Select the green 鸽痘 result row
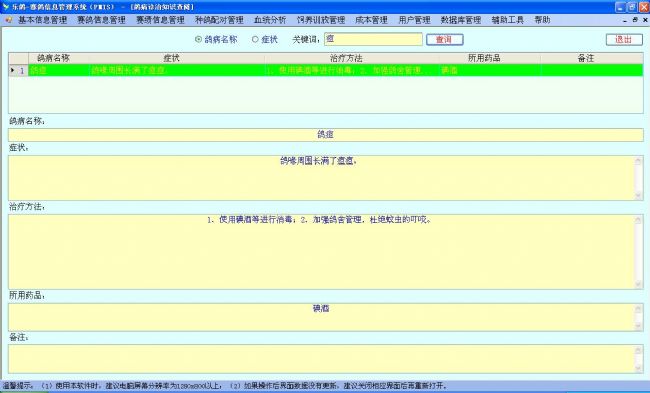The width and height of the screenshot is (650, 393). point(326,70)
